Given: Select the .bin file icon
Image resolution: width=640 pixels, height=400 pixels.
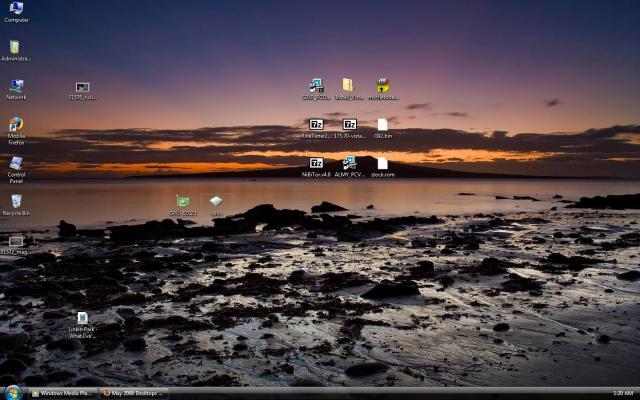Looking at the screenshot, I should (x=382, y=129).
